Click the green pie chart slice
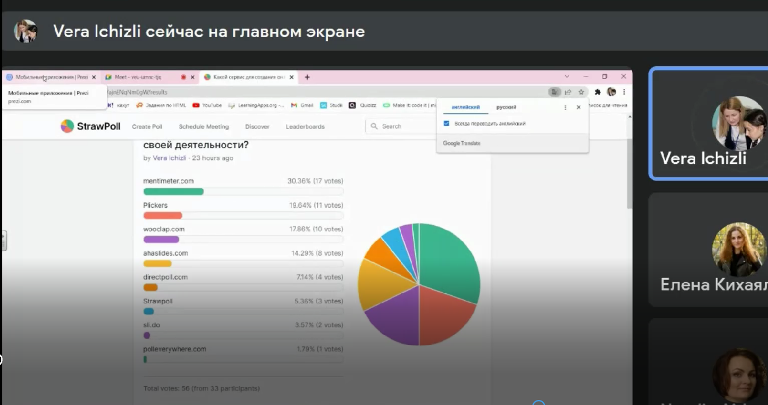Image resolution: width=768 pixels, height=405 pixels. click(448, 262)
